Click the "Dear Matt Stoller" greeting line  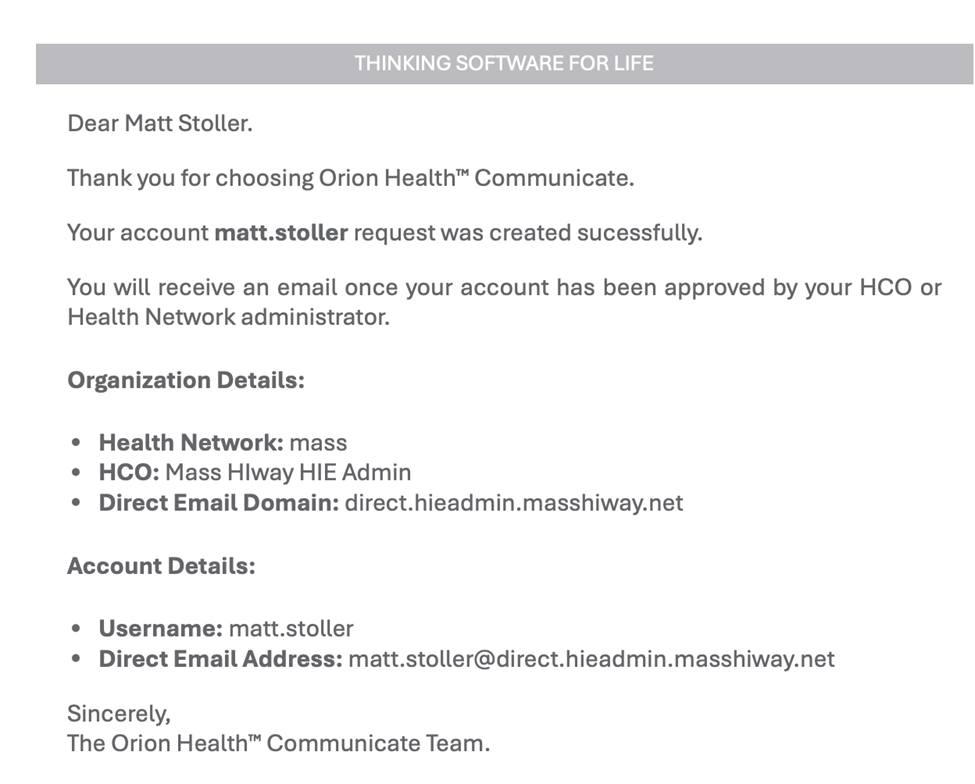click(x=160, y=124)
